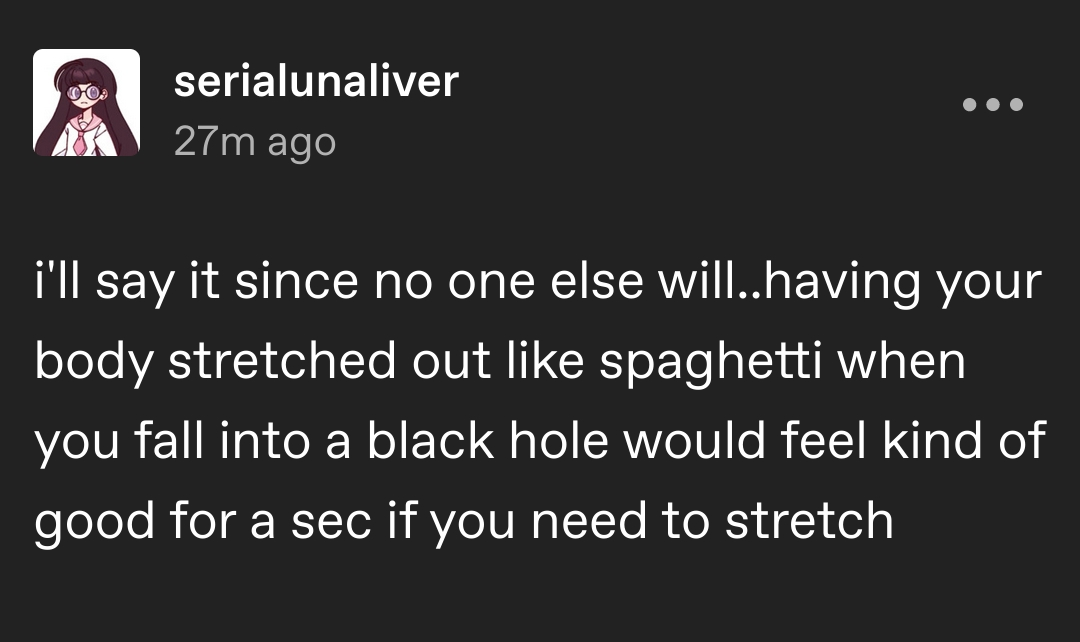Click the glasses on the avatar character
This screenshot has width=1080, height=642.
pyautogui.click(x=83, y=92)
